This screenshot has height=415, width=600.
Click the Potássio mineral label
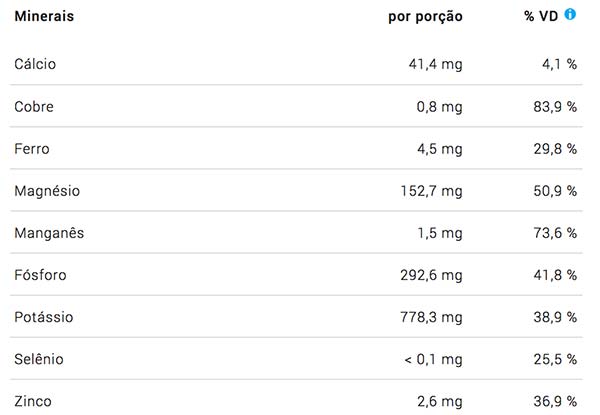(44, 317)
